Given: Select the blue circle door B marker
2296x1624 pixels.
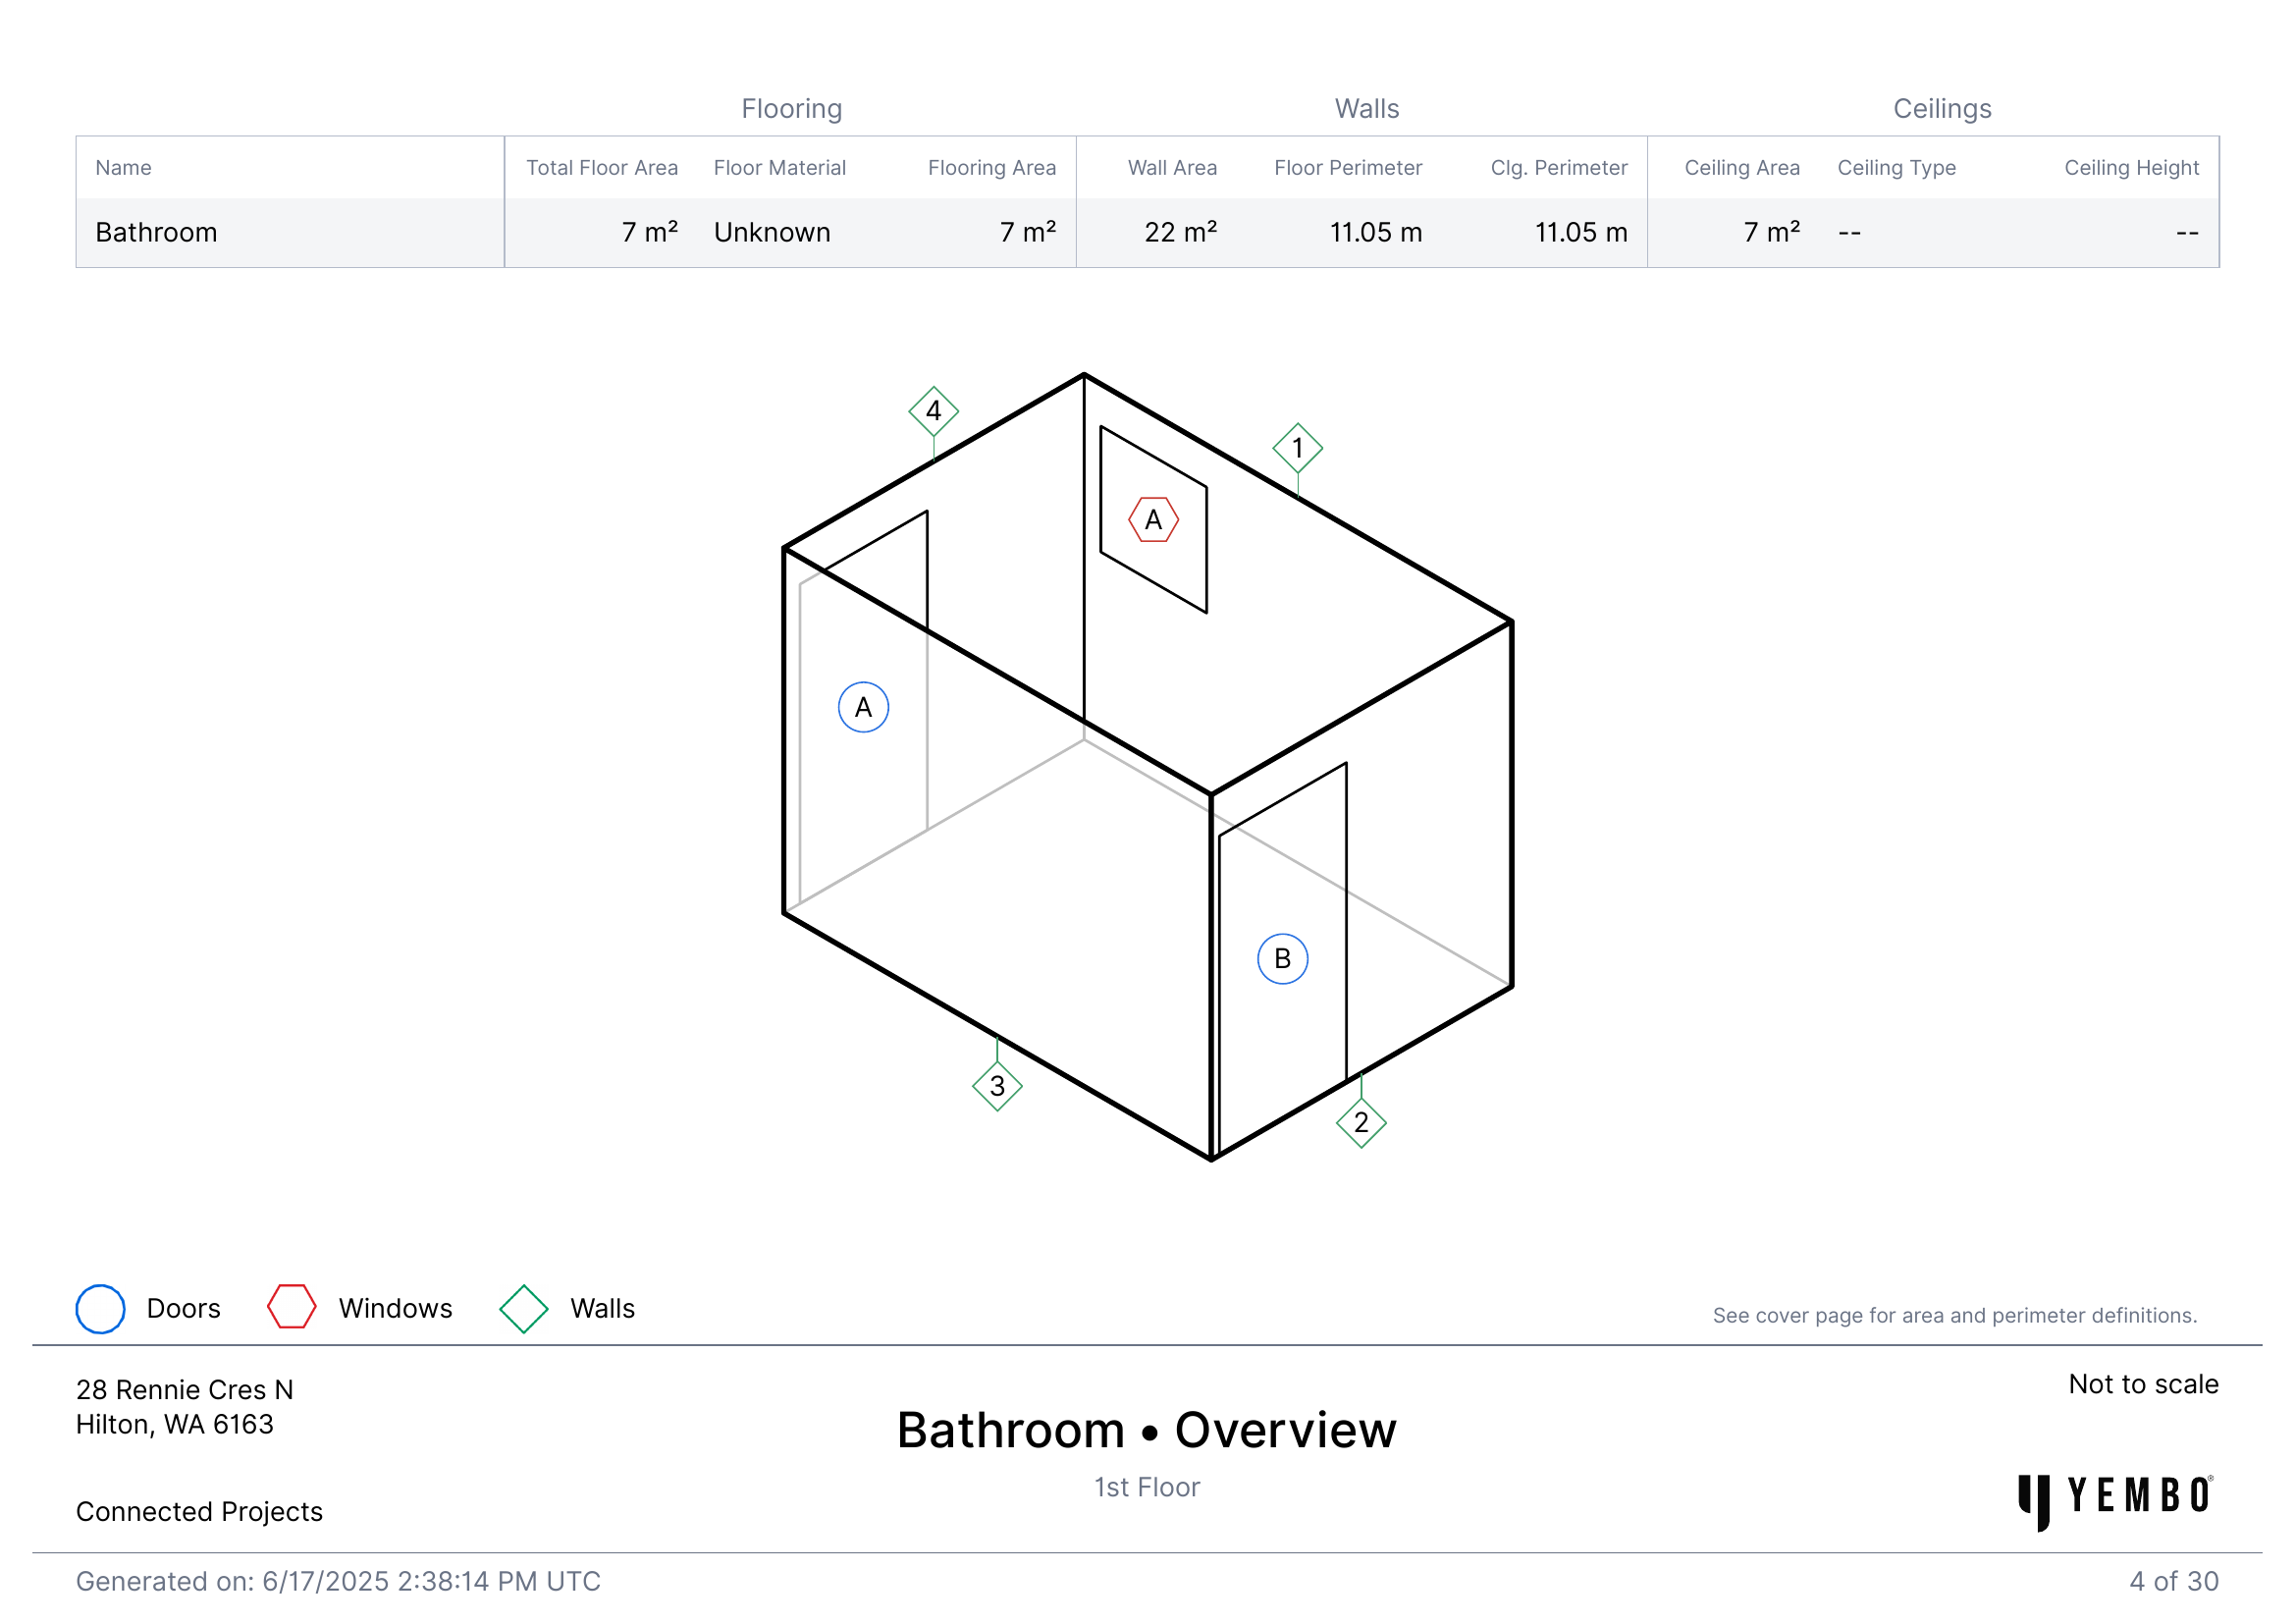Looking at the screenshot, I should coord(1282,959).
